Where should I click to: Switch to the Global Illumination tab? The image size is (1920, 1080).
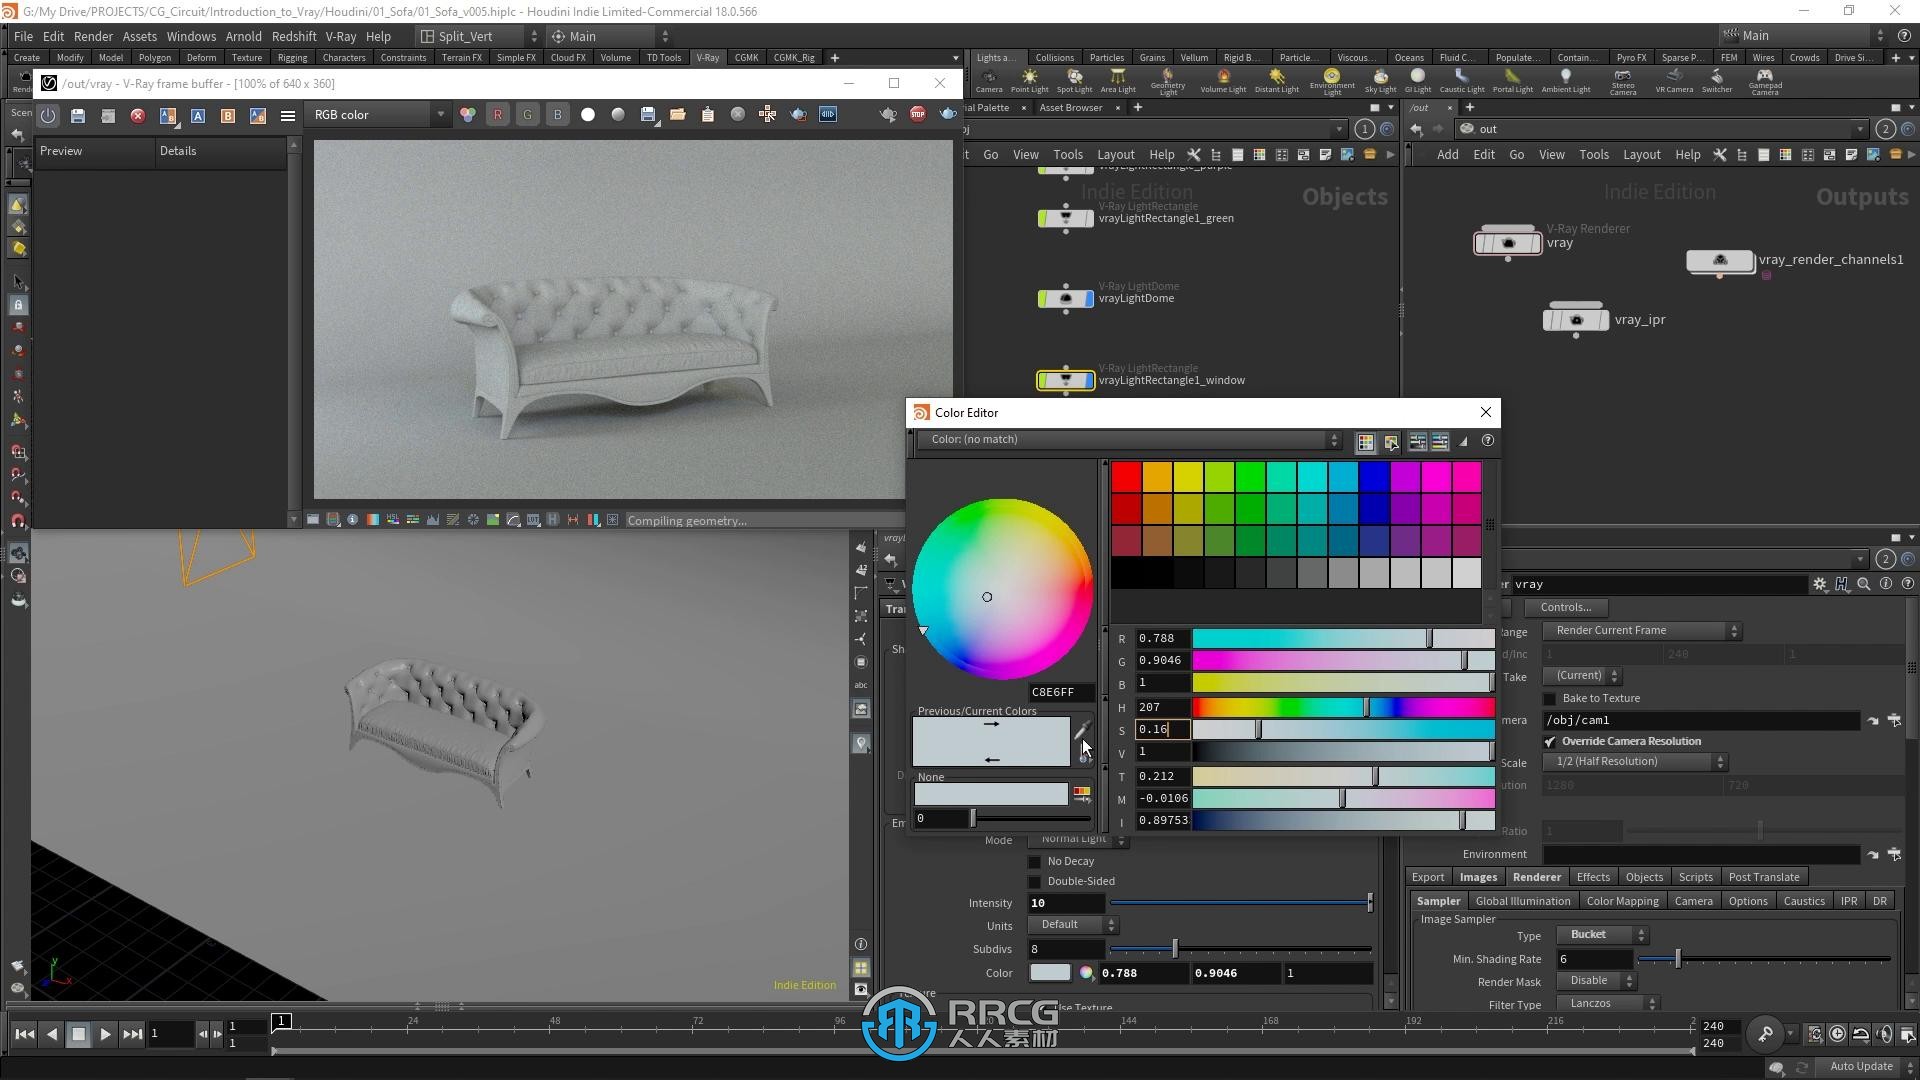(1522, 901)
